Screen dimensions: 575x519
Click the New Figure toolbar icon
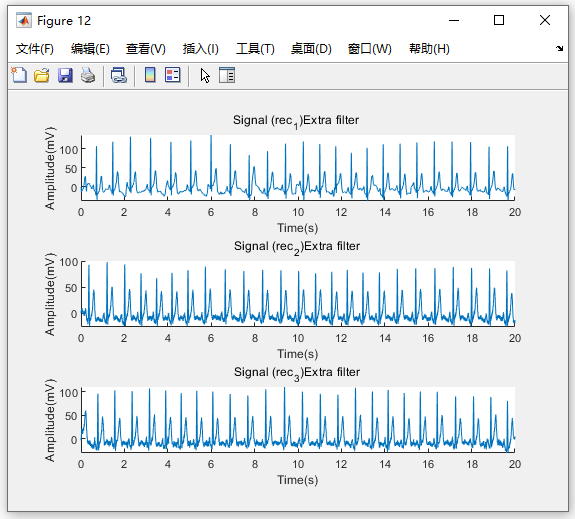19,75
